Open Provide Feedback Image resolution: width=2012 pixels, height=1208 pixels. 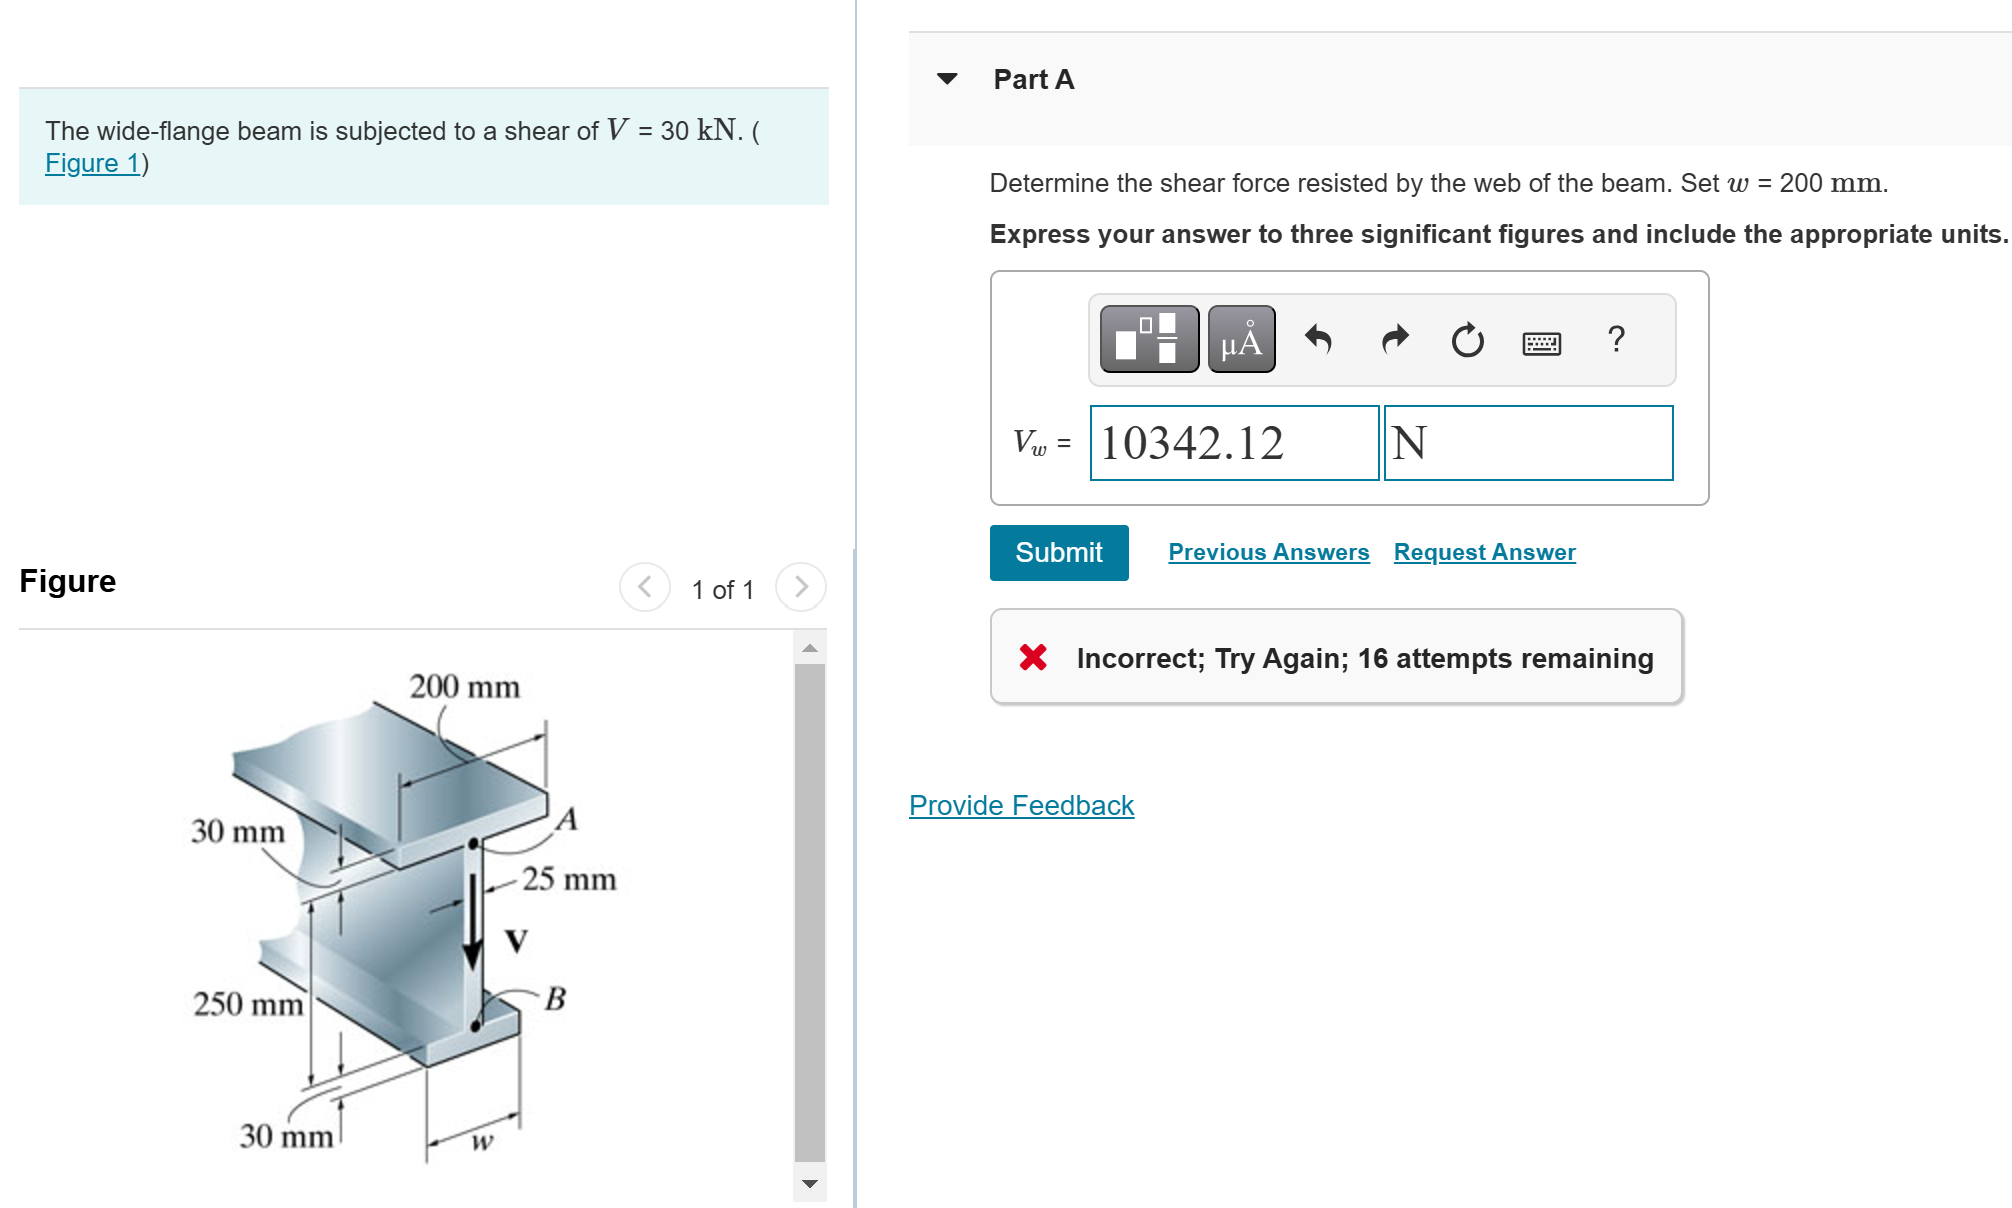pos(1020,805)
